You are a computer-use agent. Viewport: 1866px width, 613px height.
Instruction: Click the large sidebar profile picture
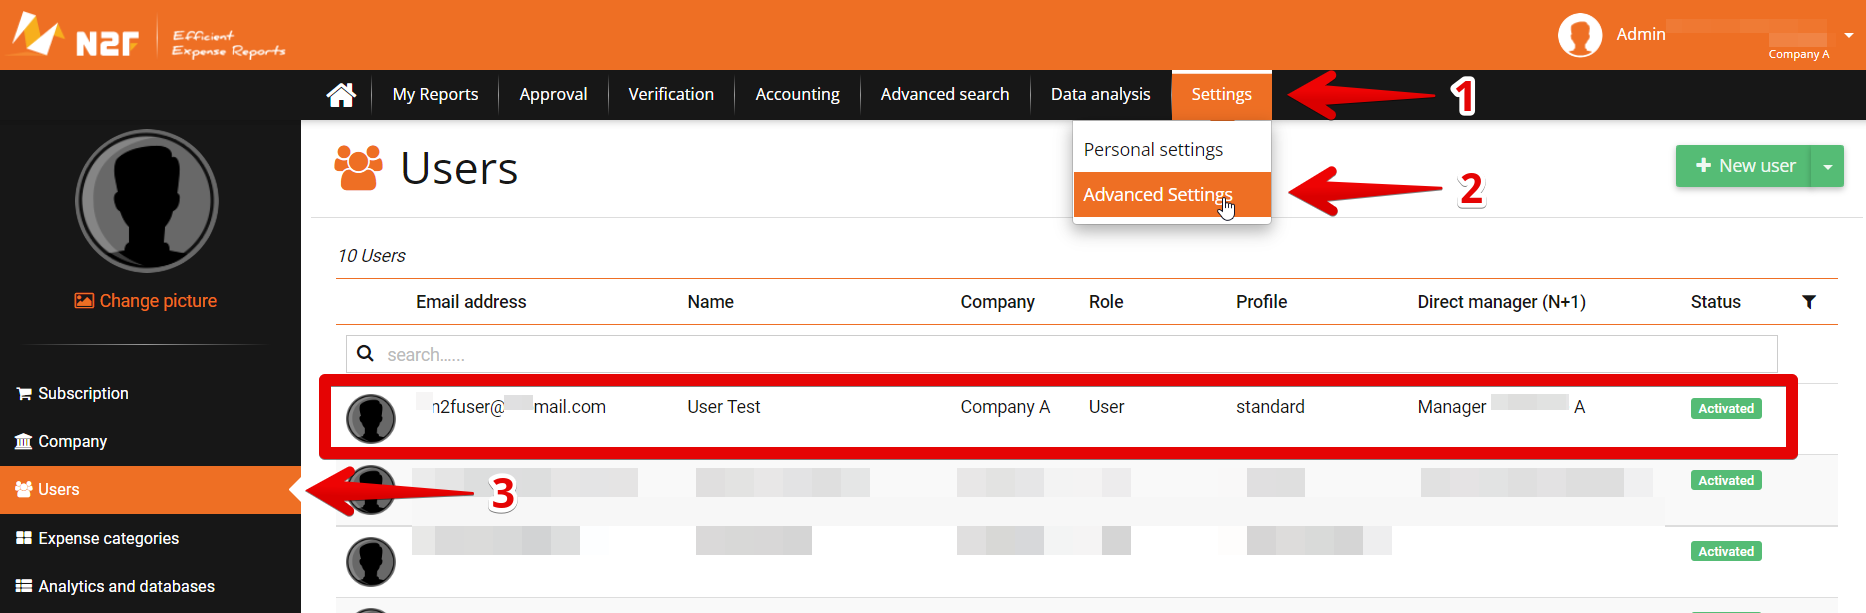point(147,201)
